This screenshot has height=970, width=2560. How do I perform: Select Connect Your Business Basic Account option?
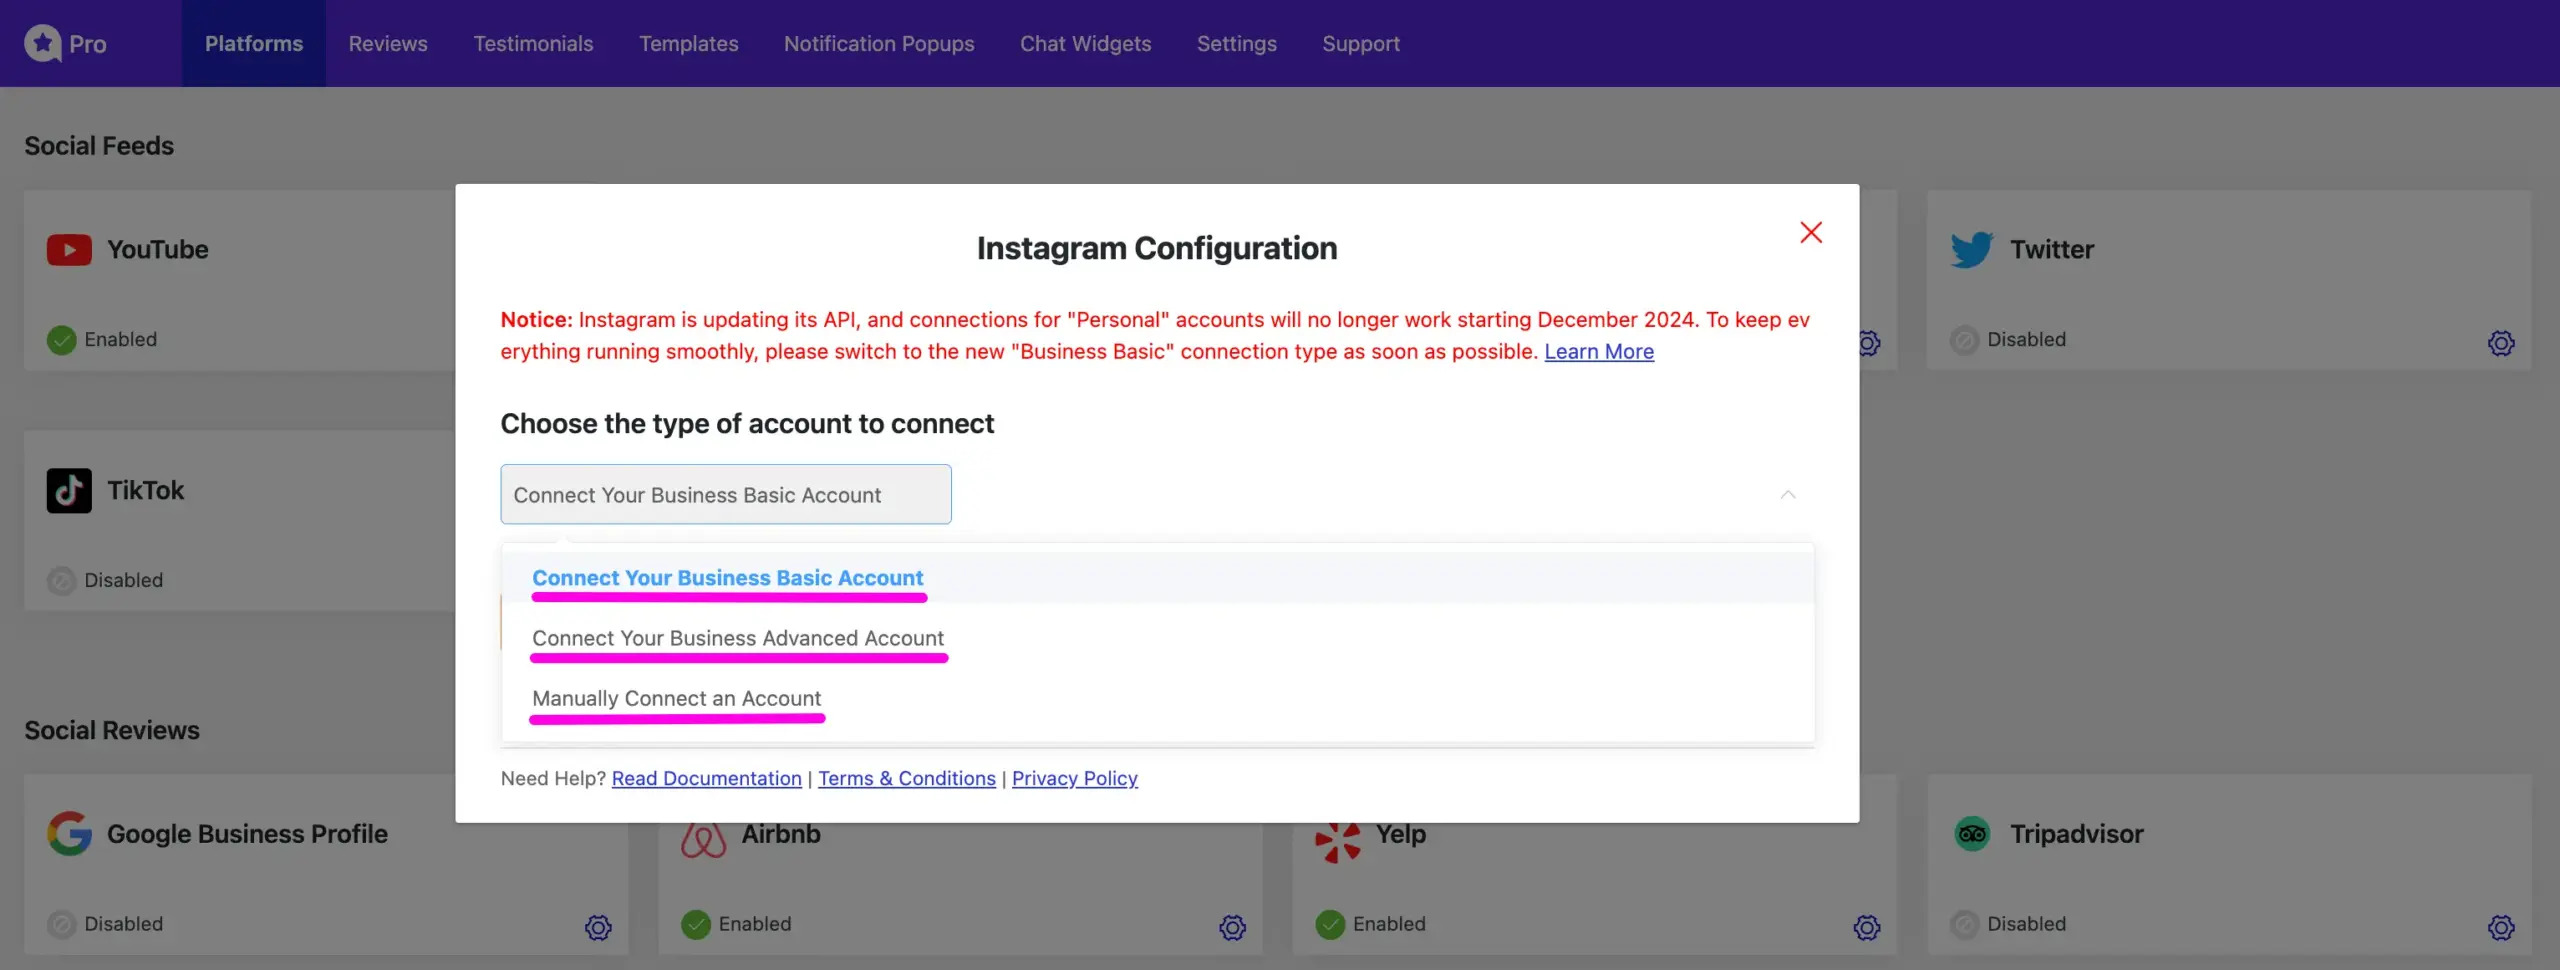click(1158, 578)
